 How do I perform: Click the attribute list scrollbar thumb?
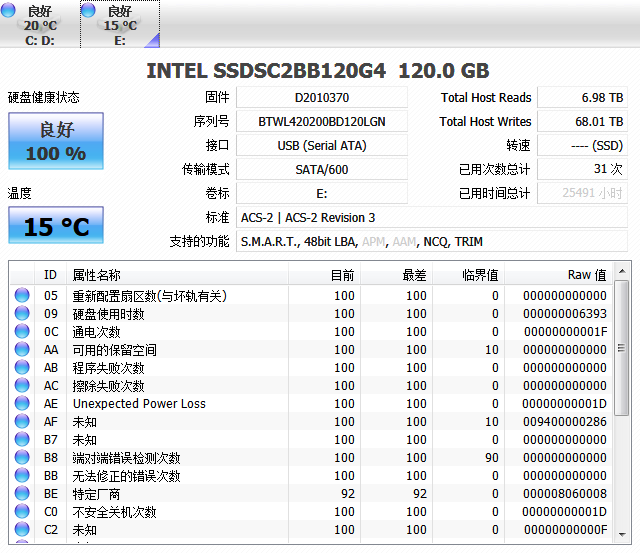click(x=622, y=348)
